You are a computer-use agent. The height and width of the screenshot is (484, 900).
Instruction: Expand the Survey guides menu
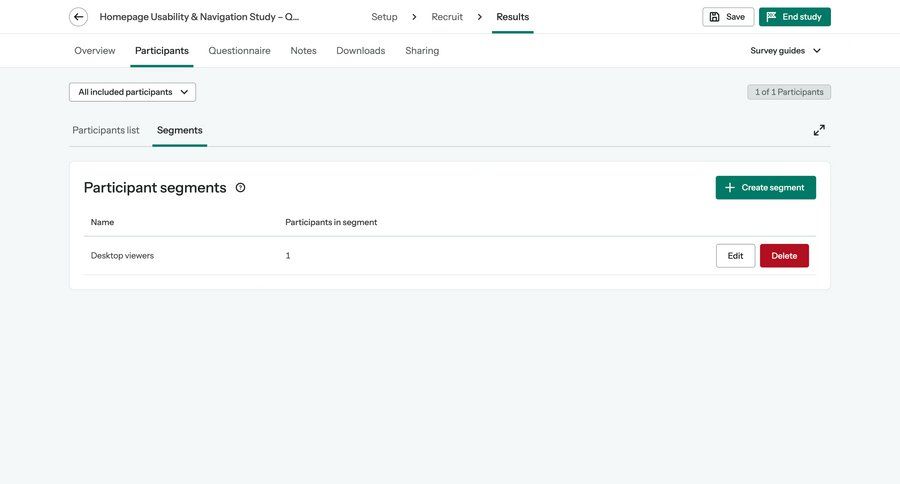point(785,51)
